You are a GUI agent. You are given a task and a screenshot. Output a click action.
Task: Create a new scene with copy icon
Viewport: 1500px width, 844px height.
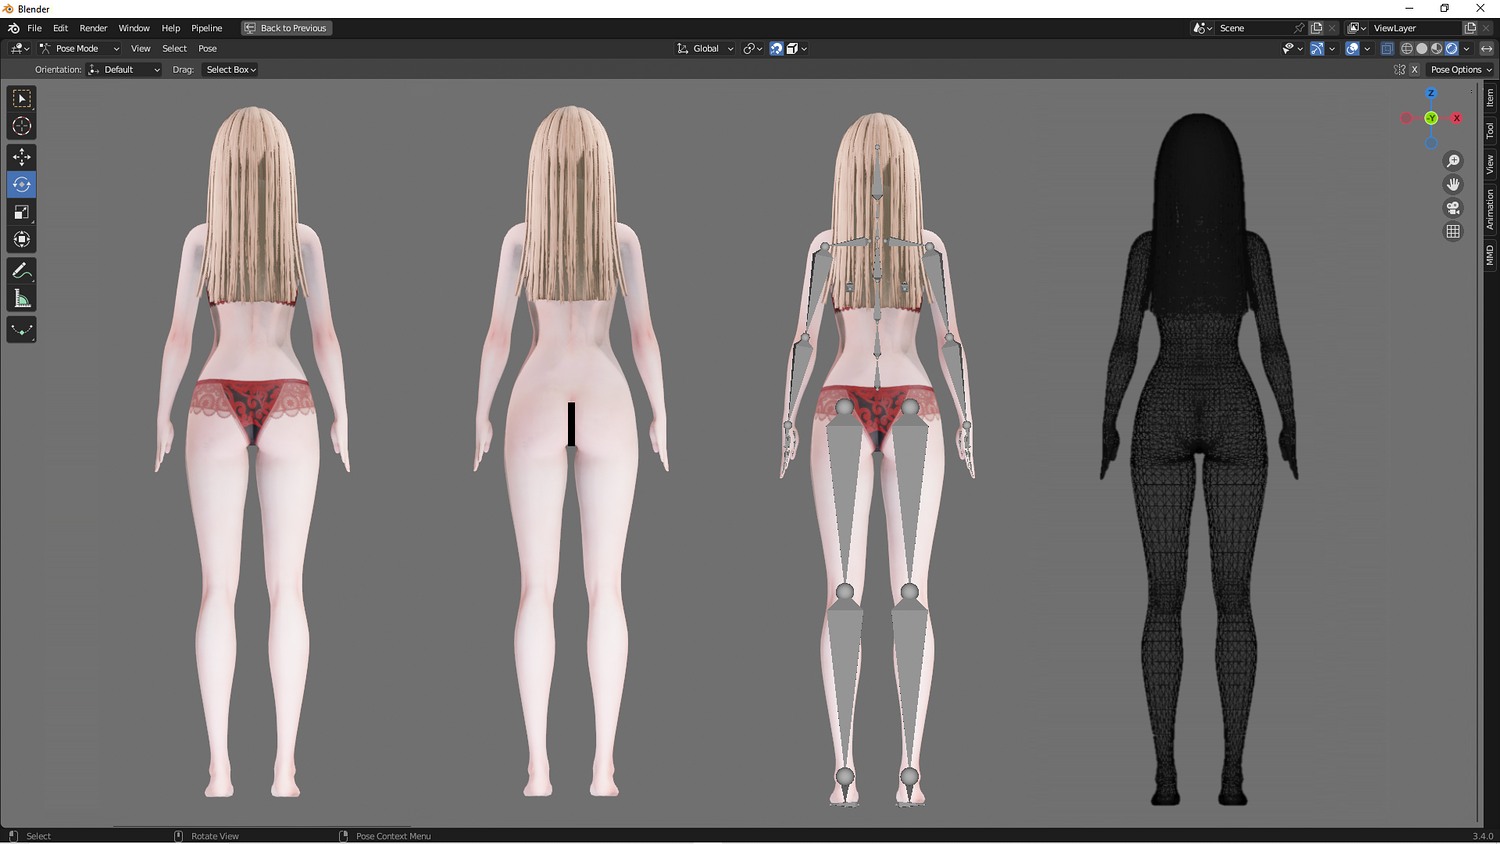tap(1316, 28)
